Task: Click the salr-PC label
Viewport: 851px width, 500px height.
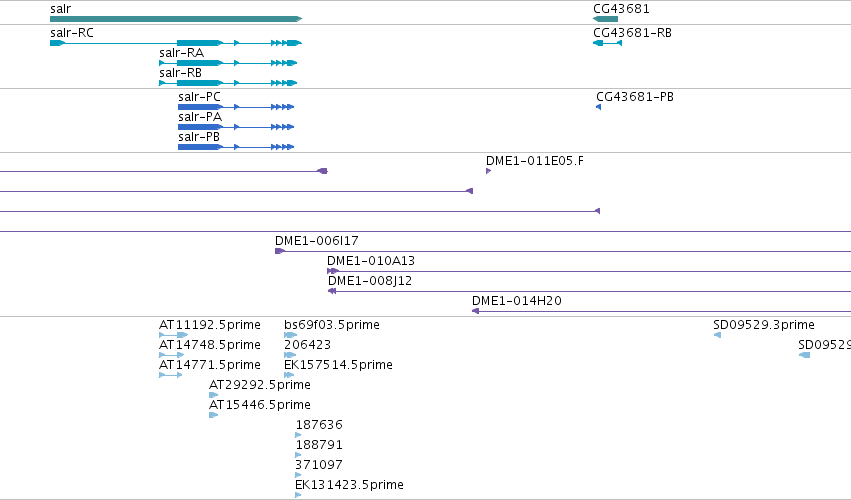Action: tap(199, 97)
